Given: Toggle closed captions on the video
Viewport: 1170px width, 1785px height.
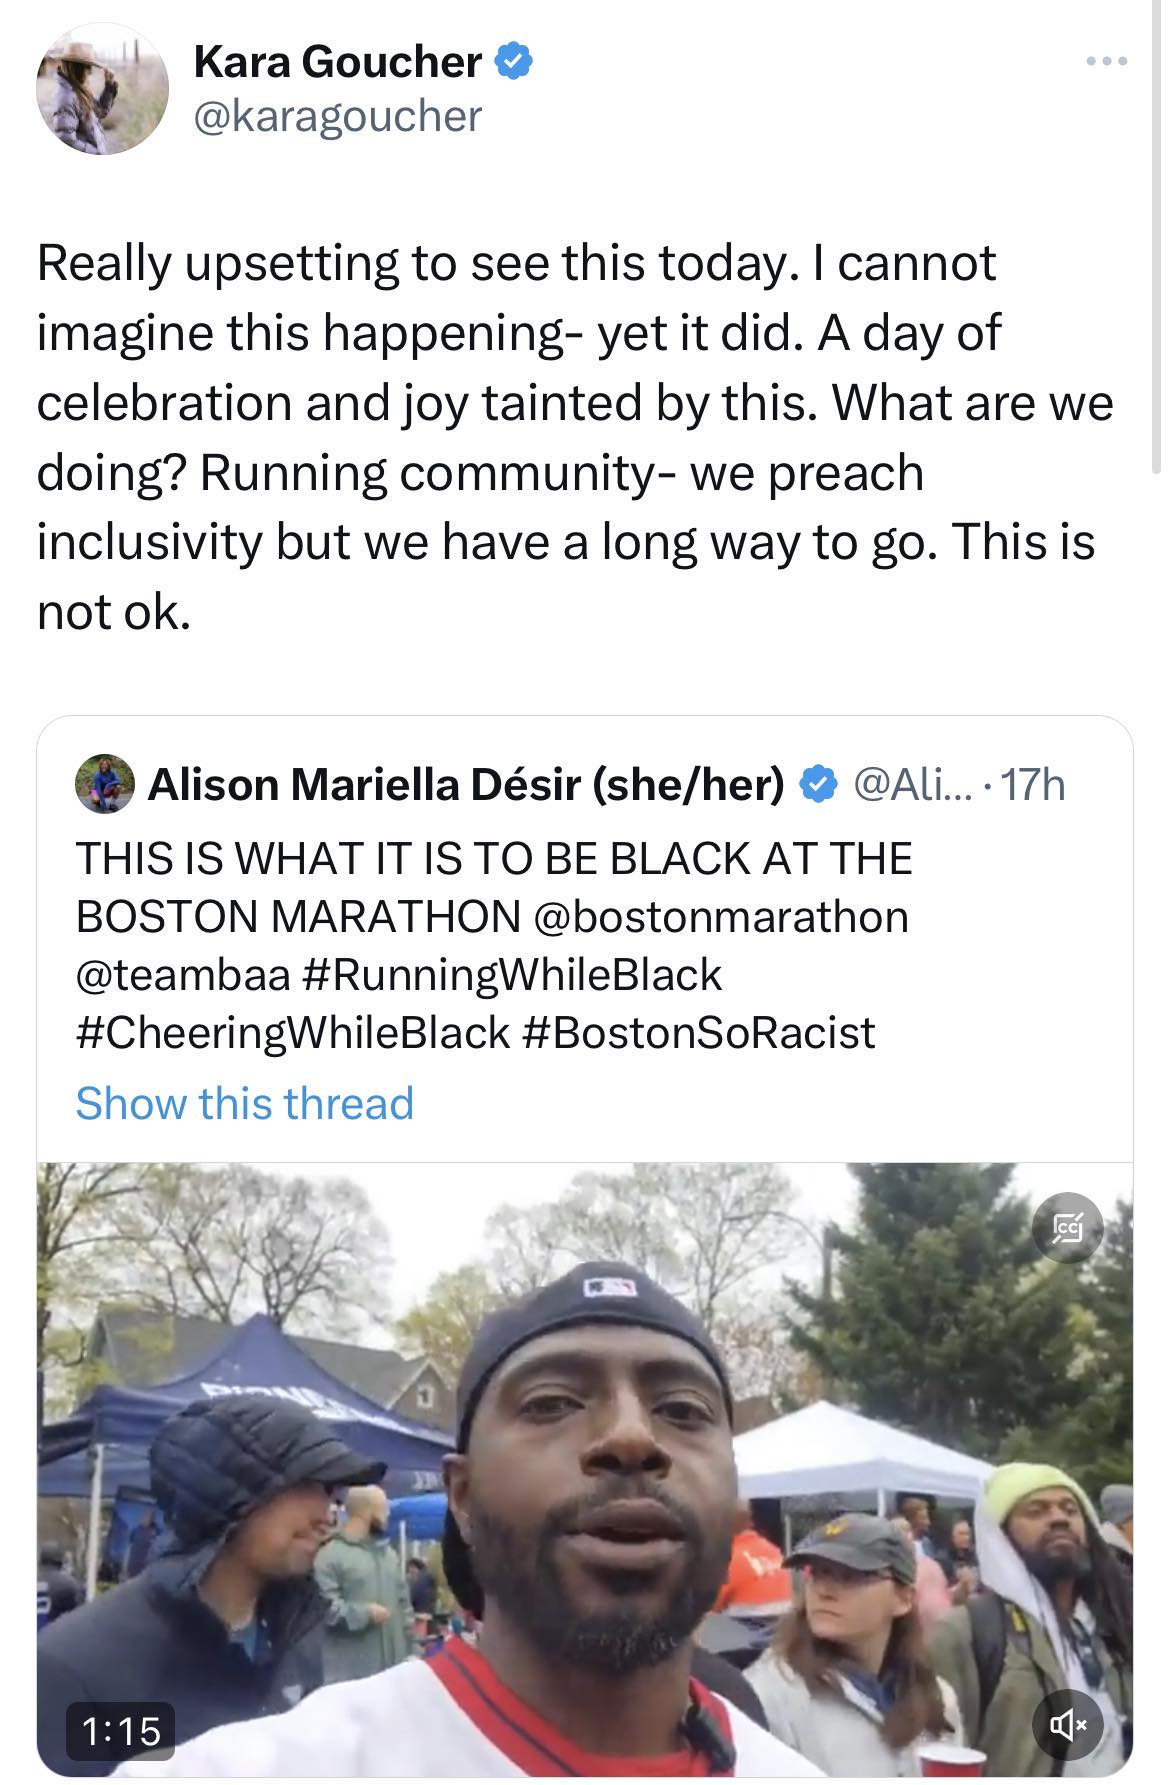Looking at the screenshot, I should 1068,1226.
